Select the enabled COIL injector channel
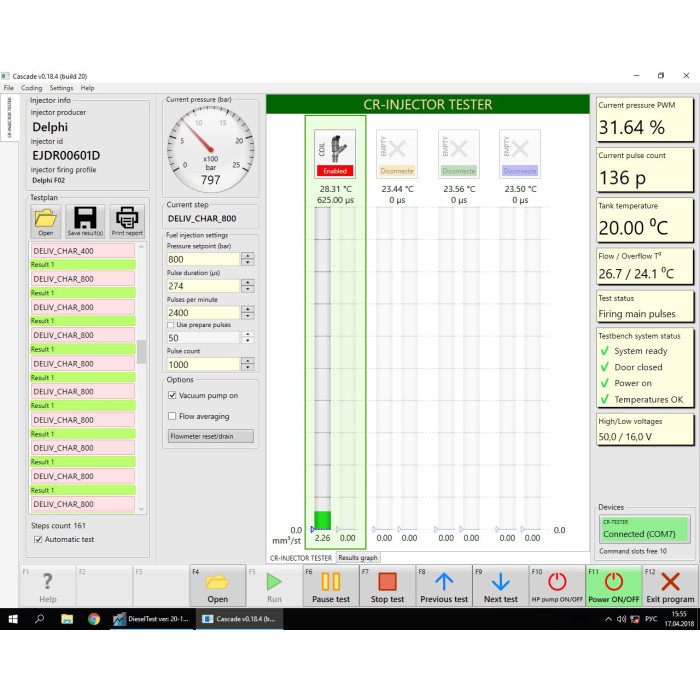The image size is (700, 700). click(x=335, y=153)
